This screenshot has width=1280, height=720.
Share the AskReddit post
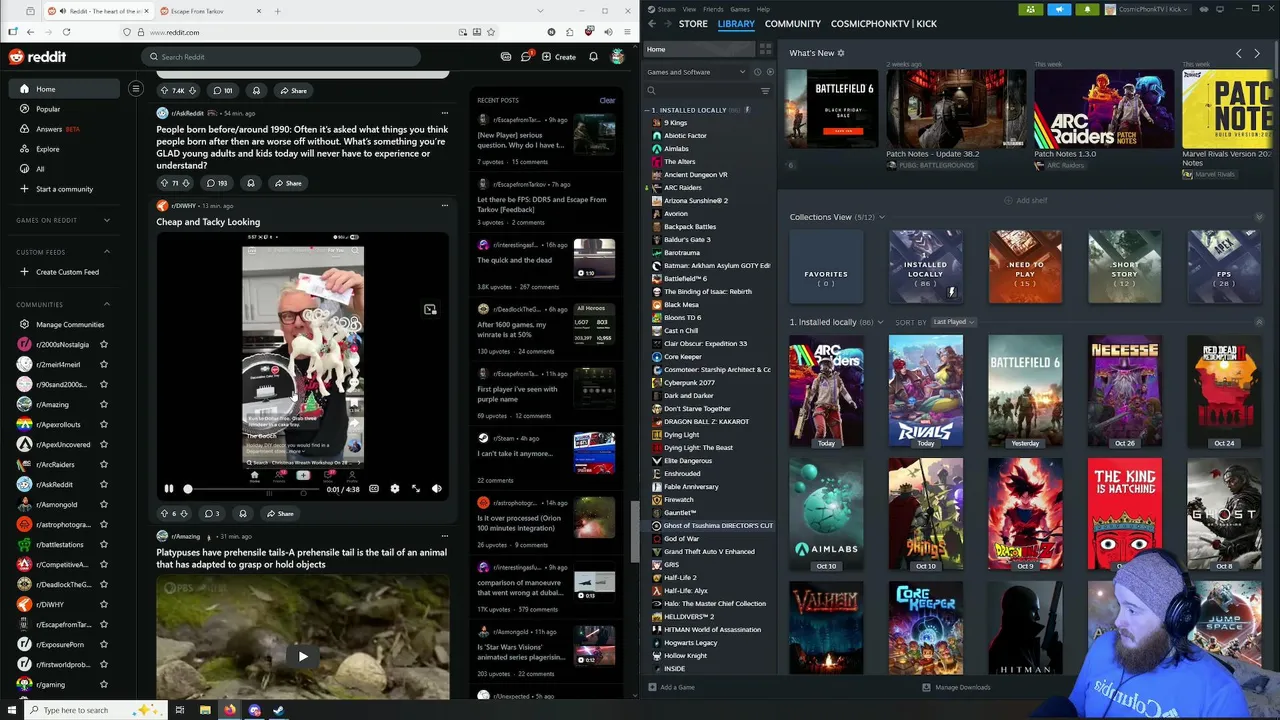click(287, 183)
